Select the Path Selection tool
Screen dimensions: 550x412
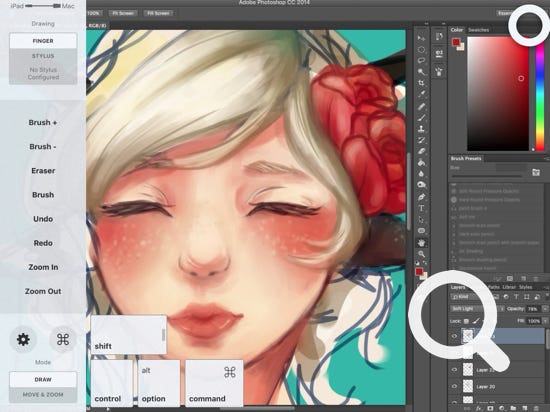coord(421,220)
